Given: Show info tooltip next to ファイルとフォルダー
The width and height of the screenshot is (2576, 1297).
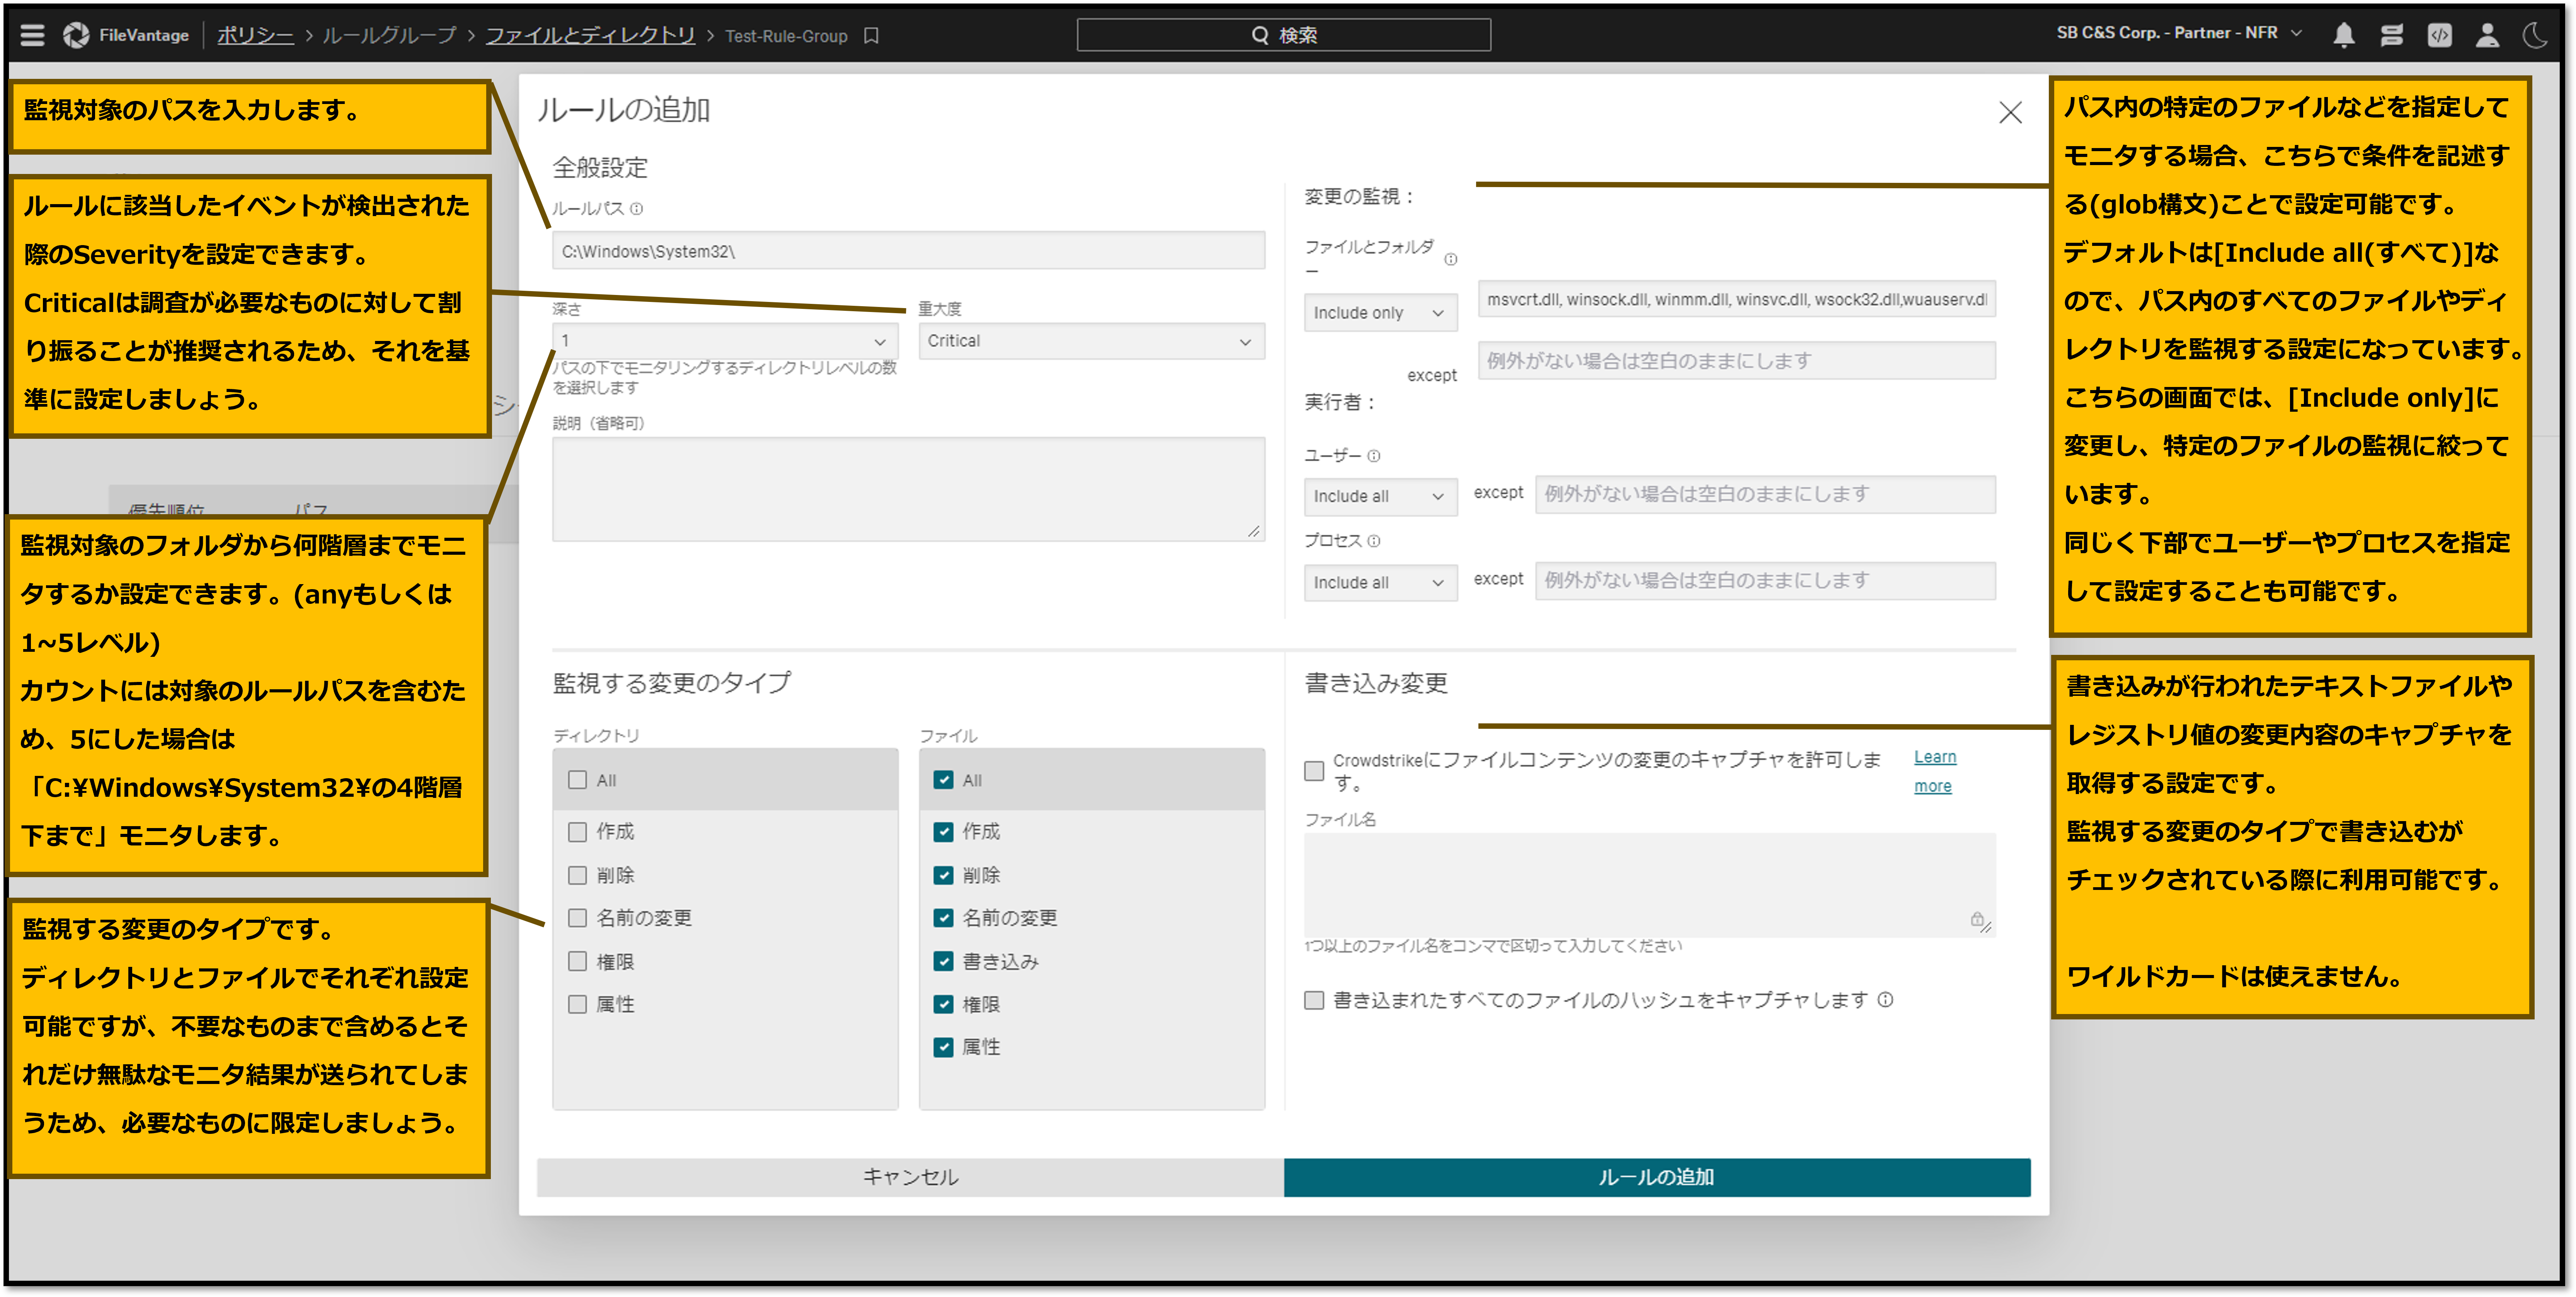Looking at the screenshot, I should point(1450,259).
